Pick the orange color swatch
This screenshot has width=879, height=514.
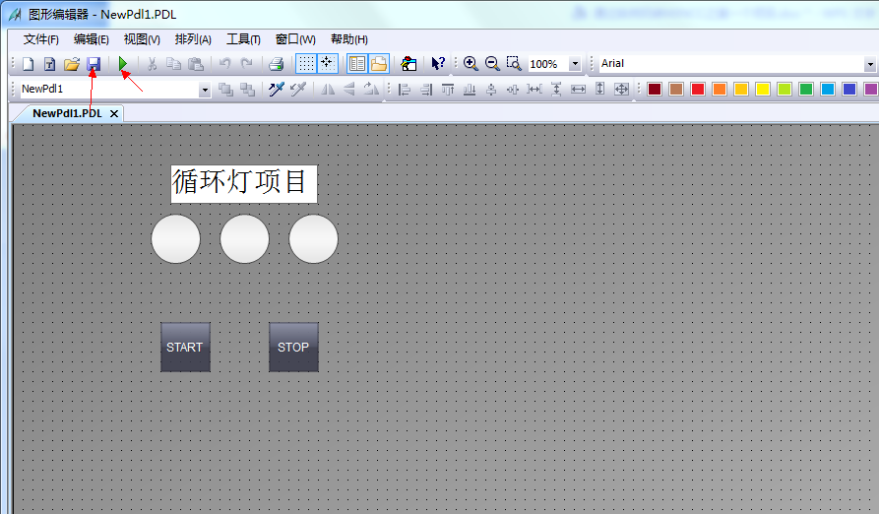coord(719,89)
